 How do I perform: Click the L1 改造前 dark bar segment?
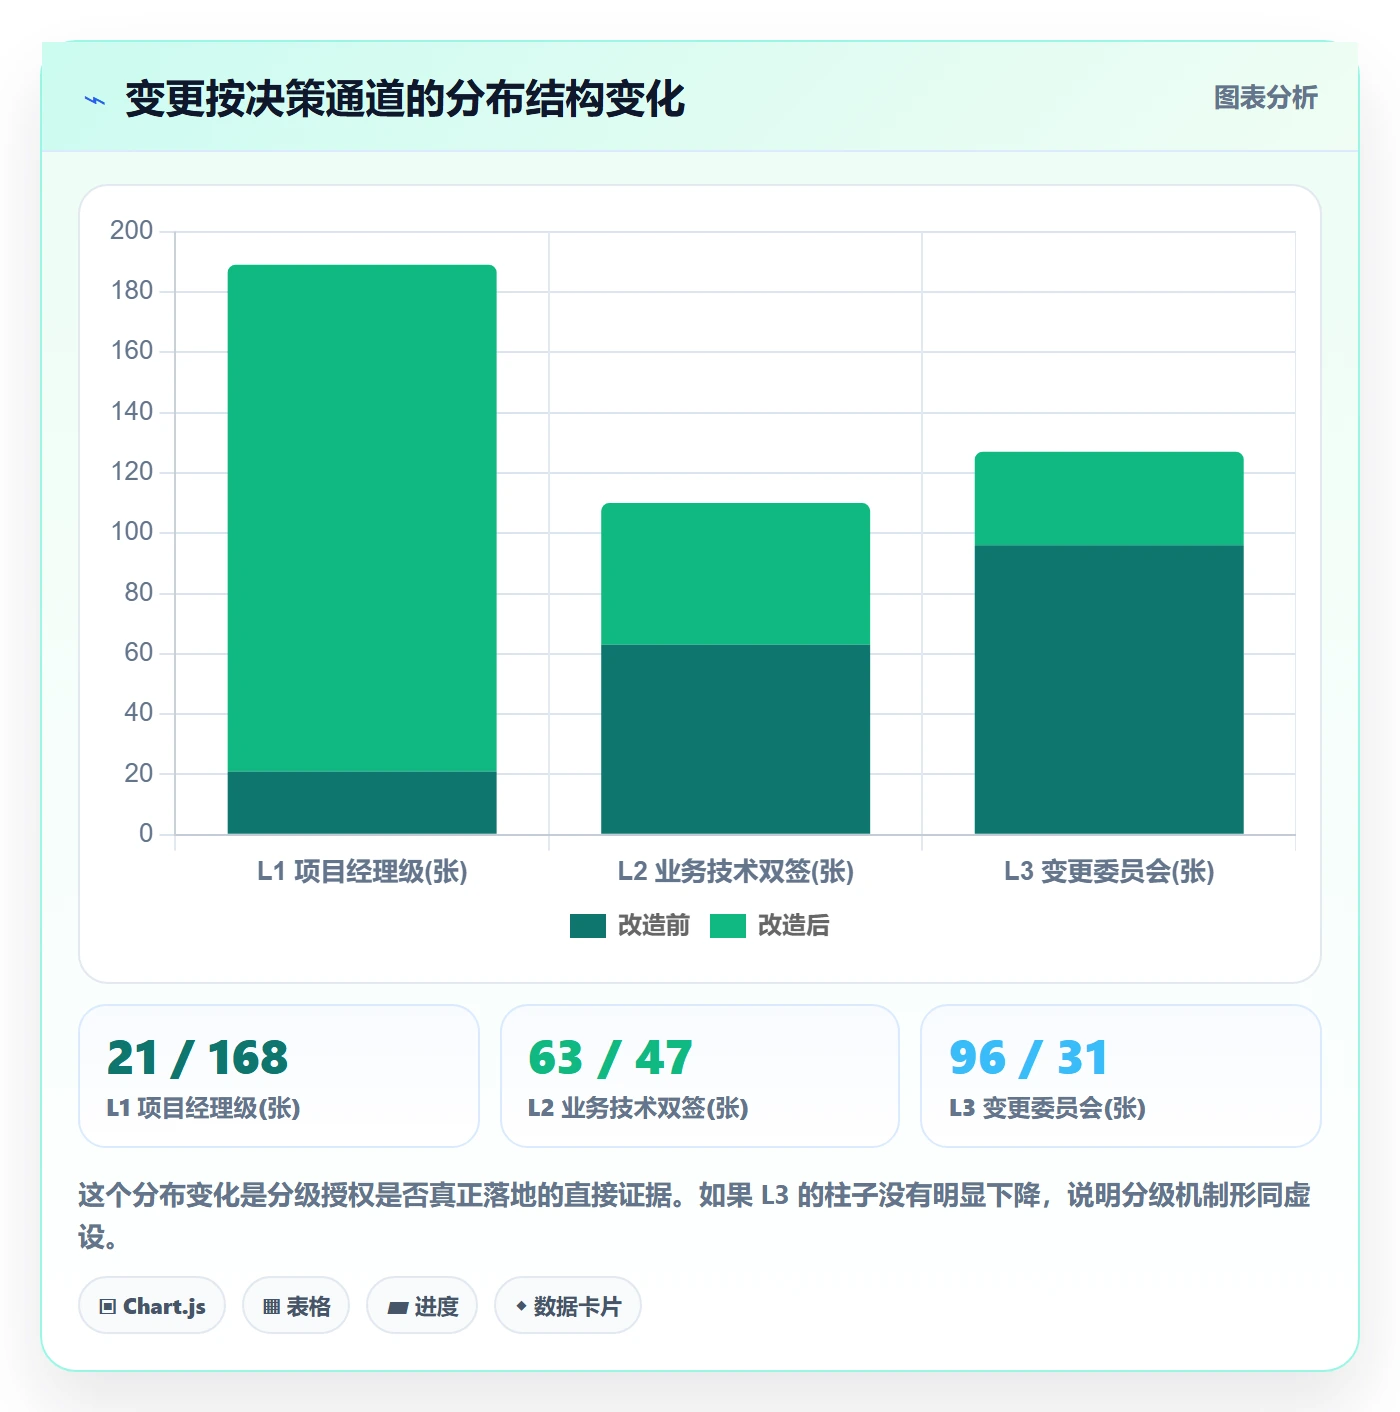(362, 803)
